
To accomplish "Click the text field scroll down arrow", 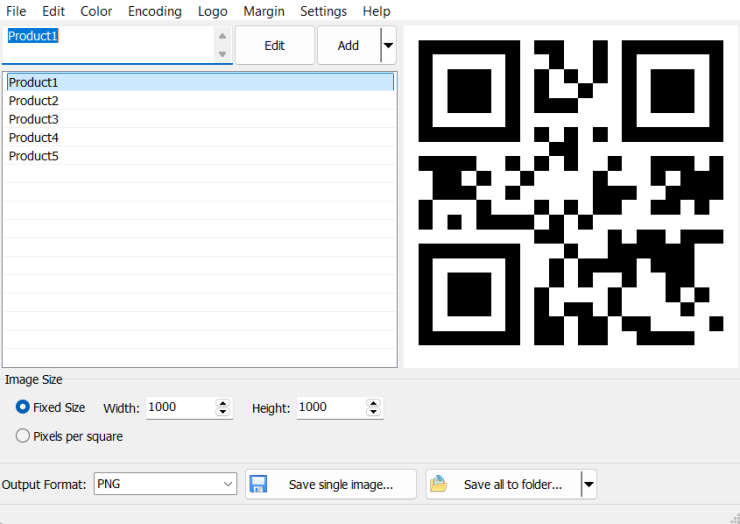I will pyautogui.click(x=222, y=54).
